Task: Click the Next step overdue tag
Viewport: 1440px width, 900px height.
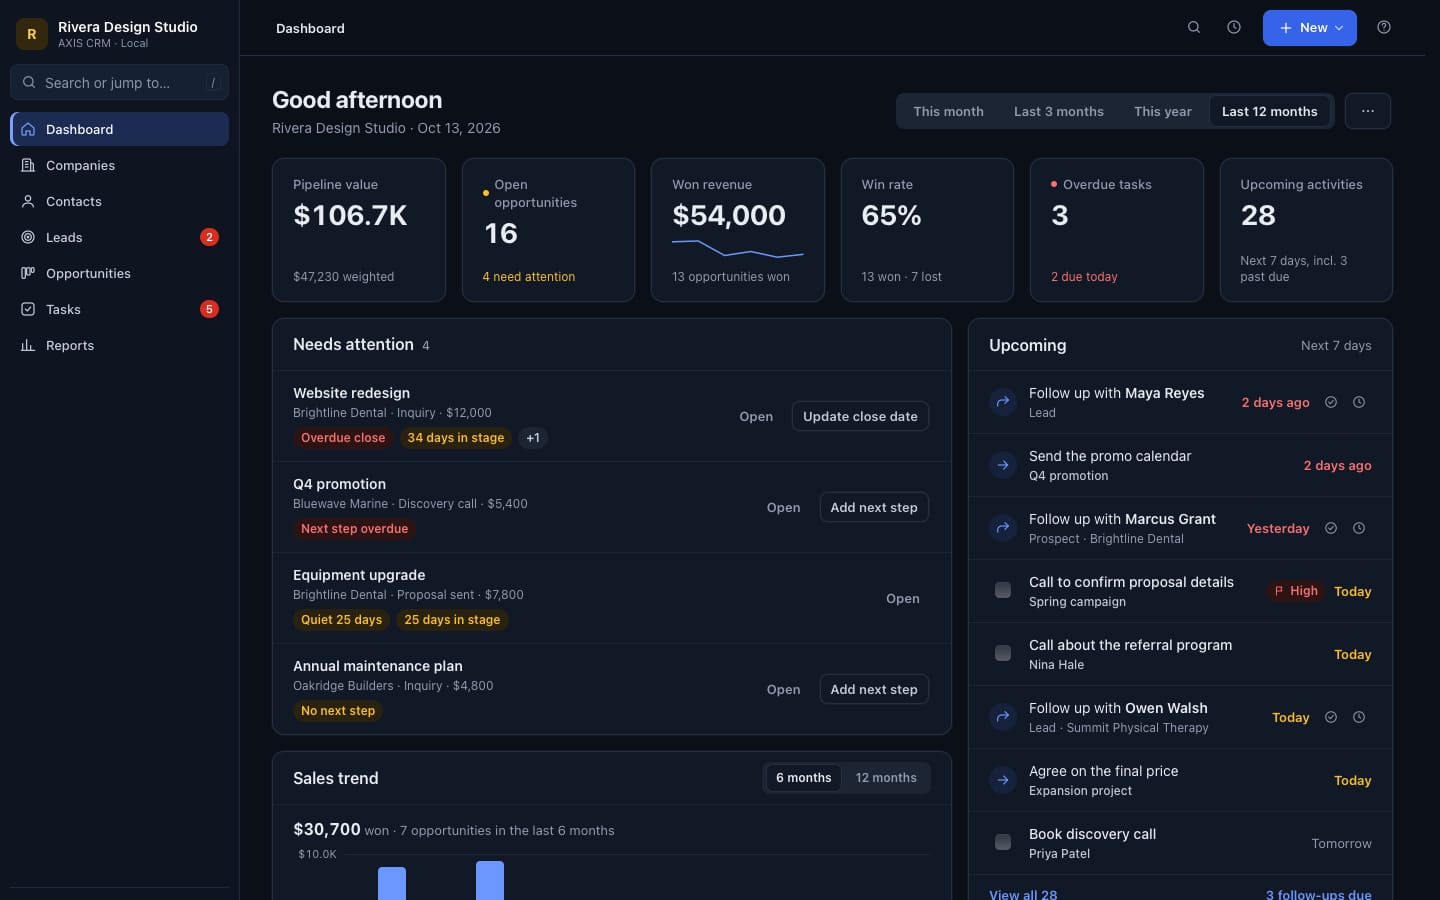Action: tap(355, 529)
